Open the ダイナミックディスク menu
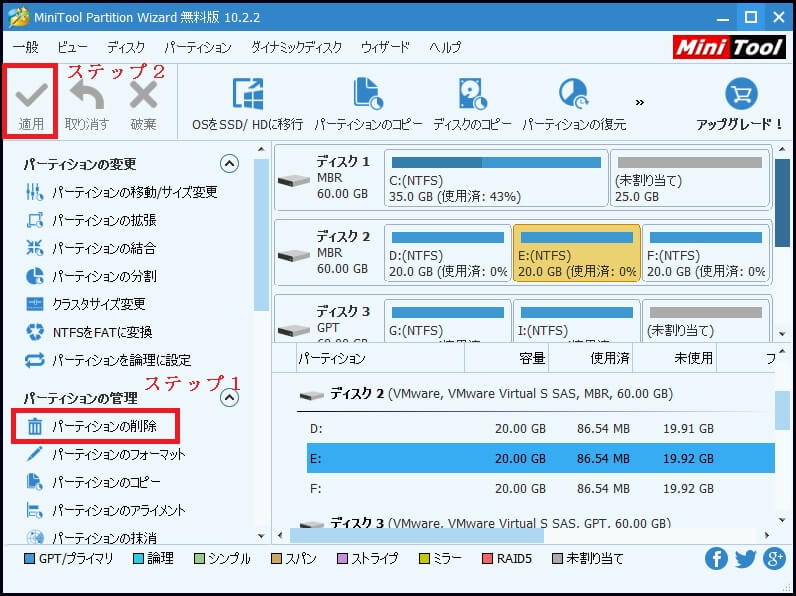796x596 pixels. pos(296,47)
